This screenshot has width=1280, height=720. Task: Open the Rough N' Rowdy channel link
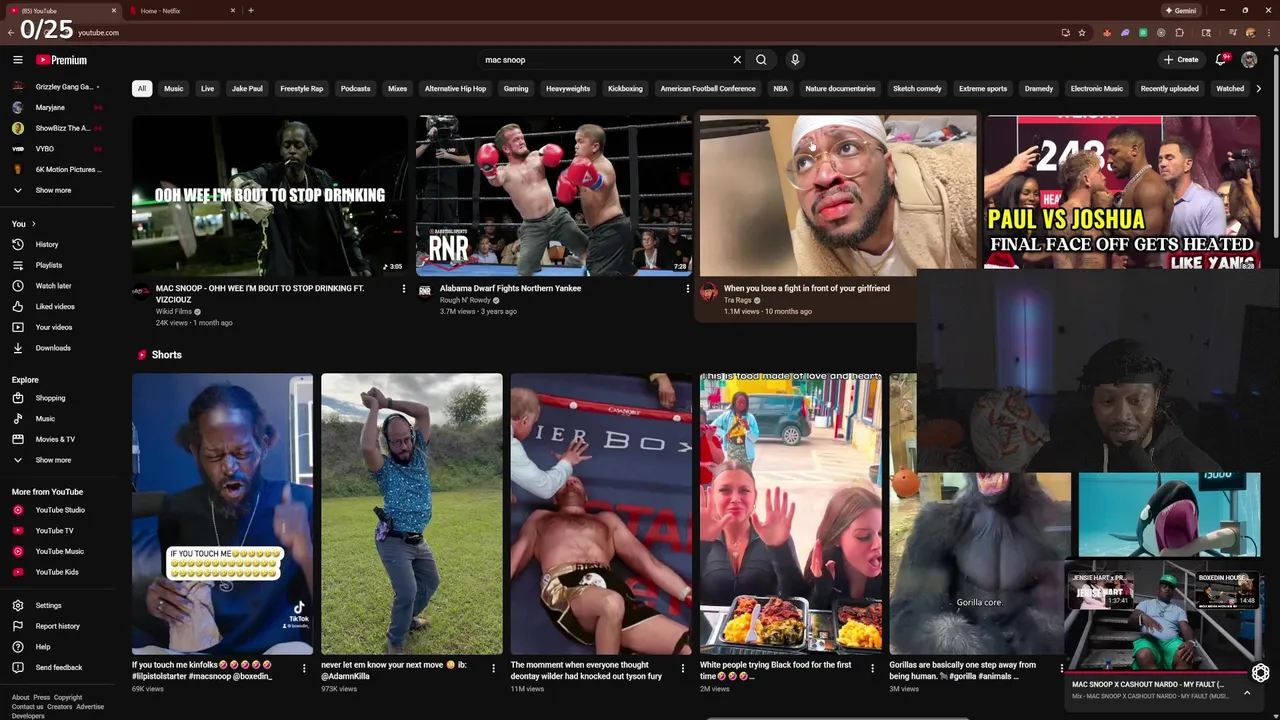(465, 300)
